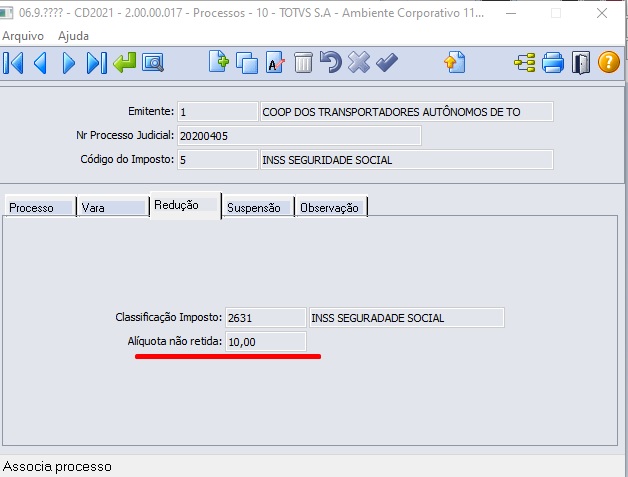Click the Emitente code field
This screenshot has width=628, height=477.
[x=217, y=112]
